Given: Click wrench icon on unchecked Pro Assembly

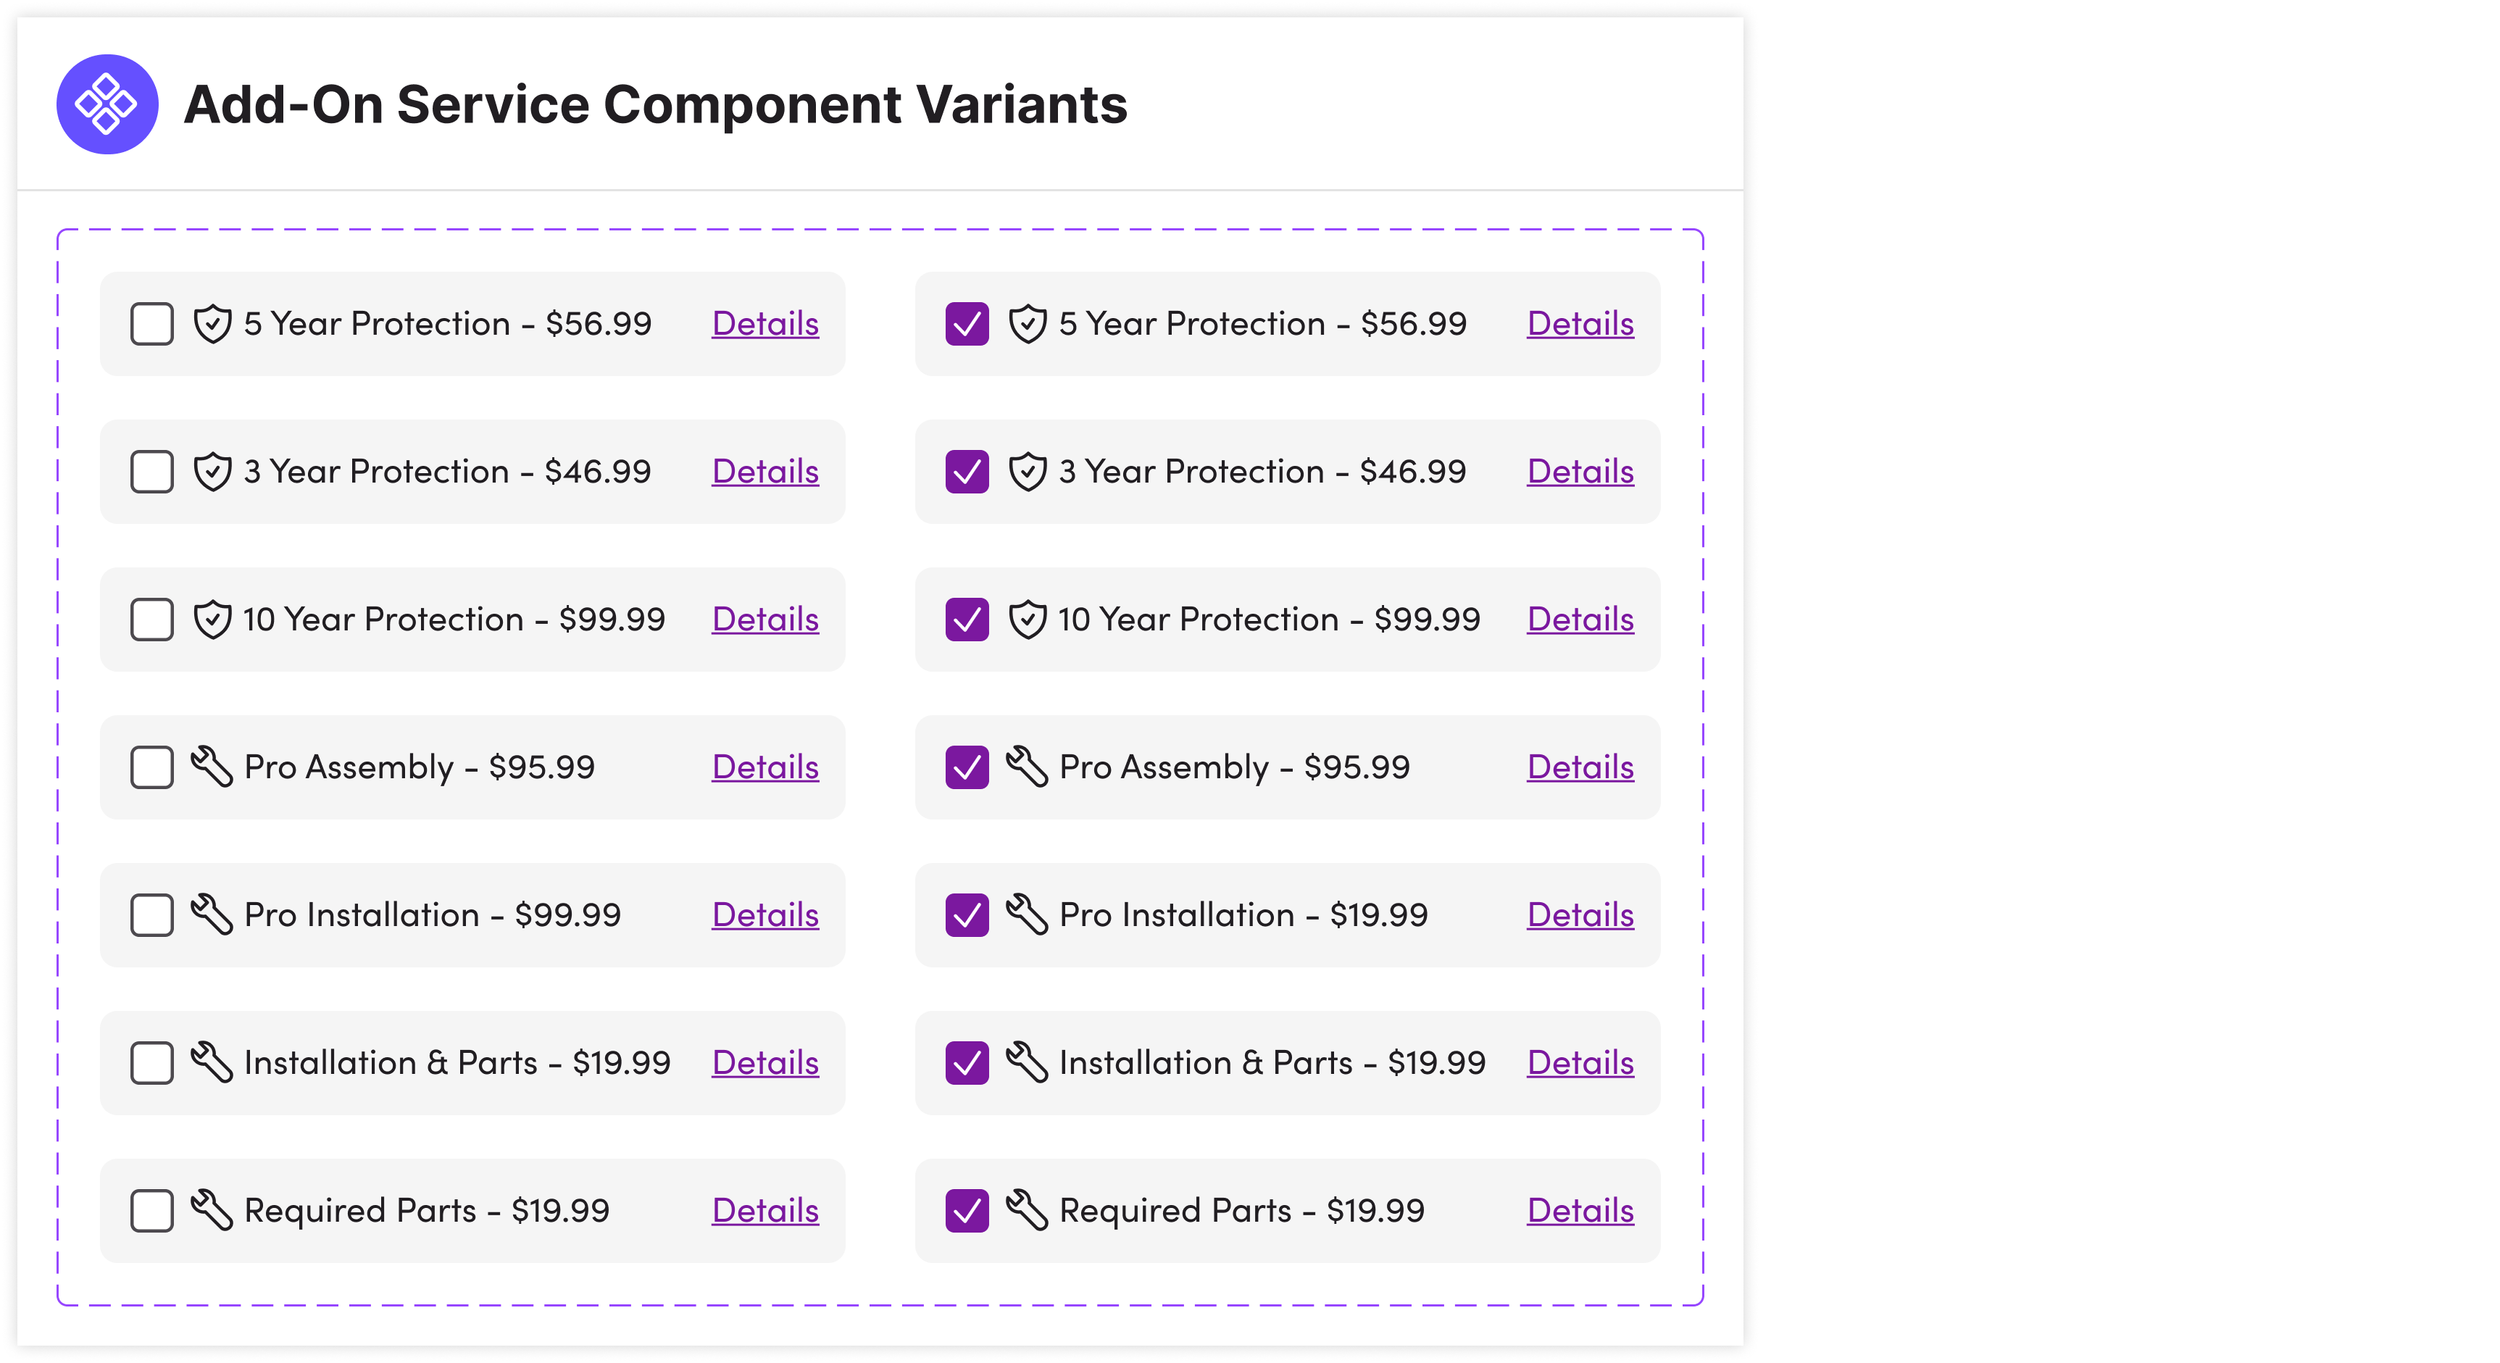Looking at the screenshot, I should tap(212, 767).
